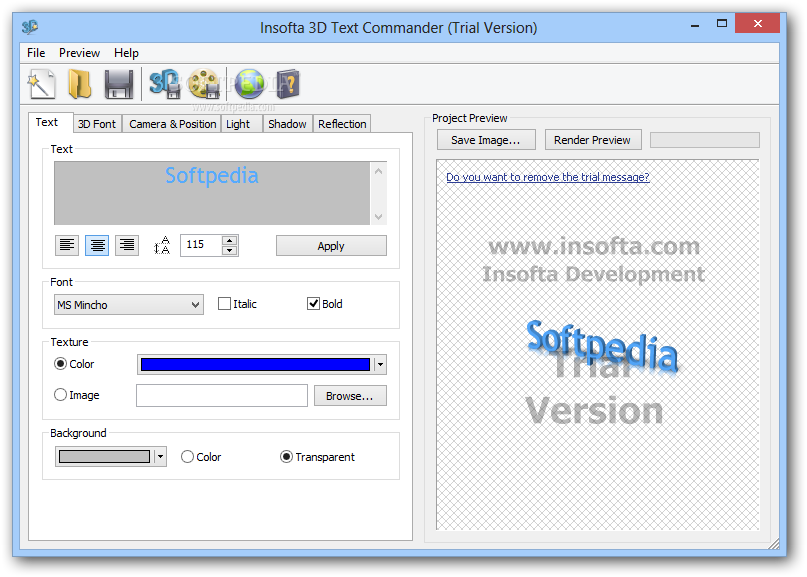Expand the texture color dropdown arrow
Viewport: 807px width, 577px height.
380,364
